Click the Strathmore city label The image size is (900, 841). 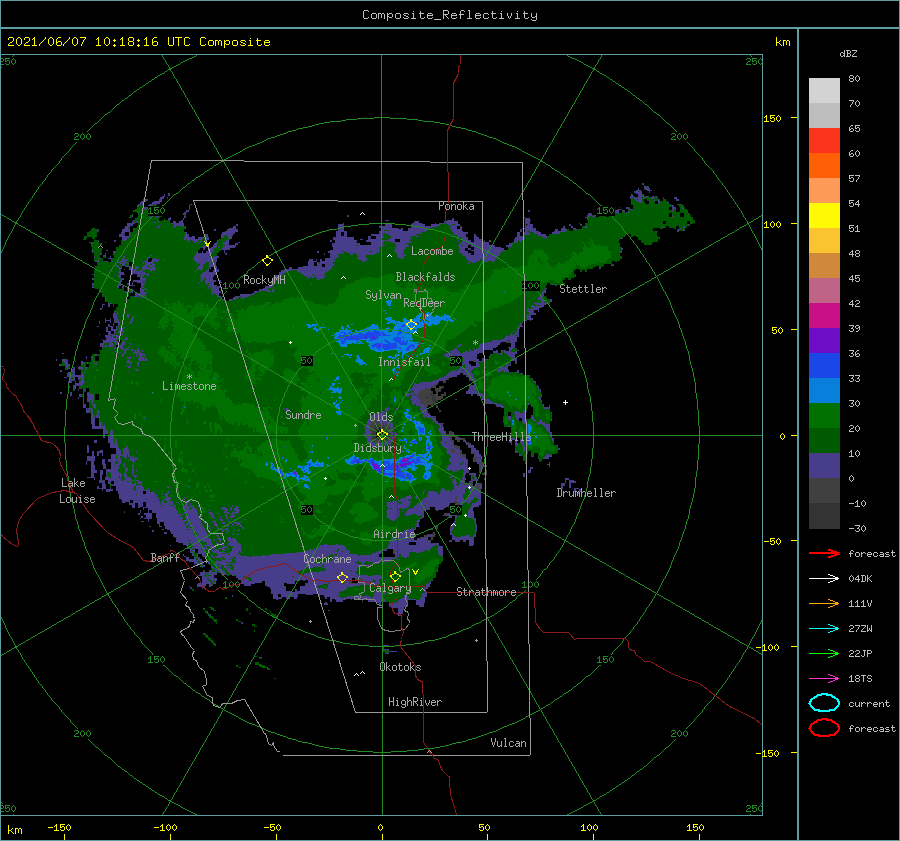point(486,592)
